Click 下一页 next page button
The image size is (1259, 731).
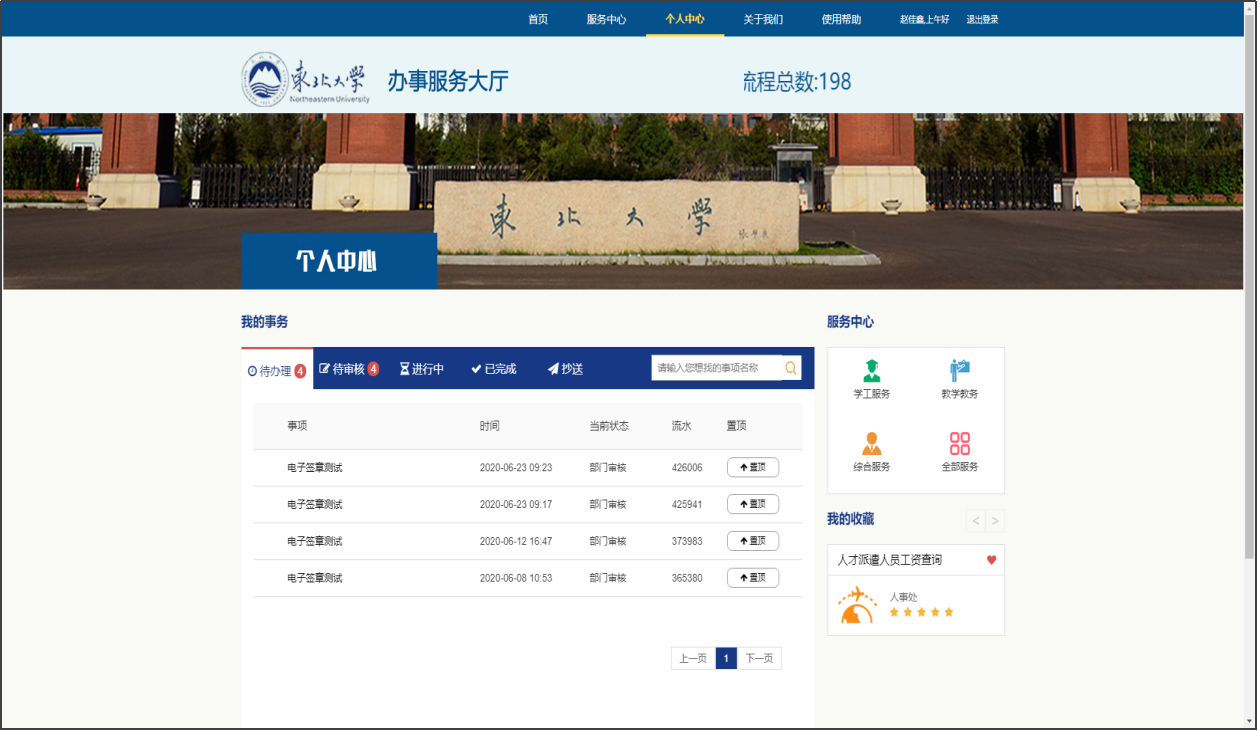[x=759, y=658]
